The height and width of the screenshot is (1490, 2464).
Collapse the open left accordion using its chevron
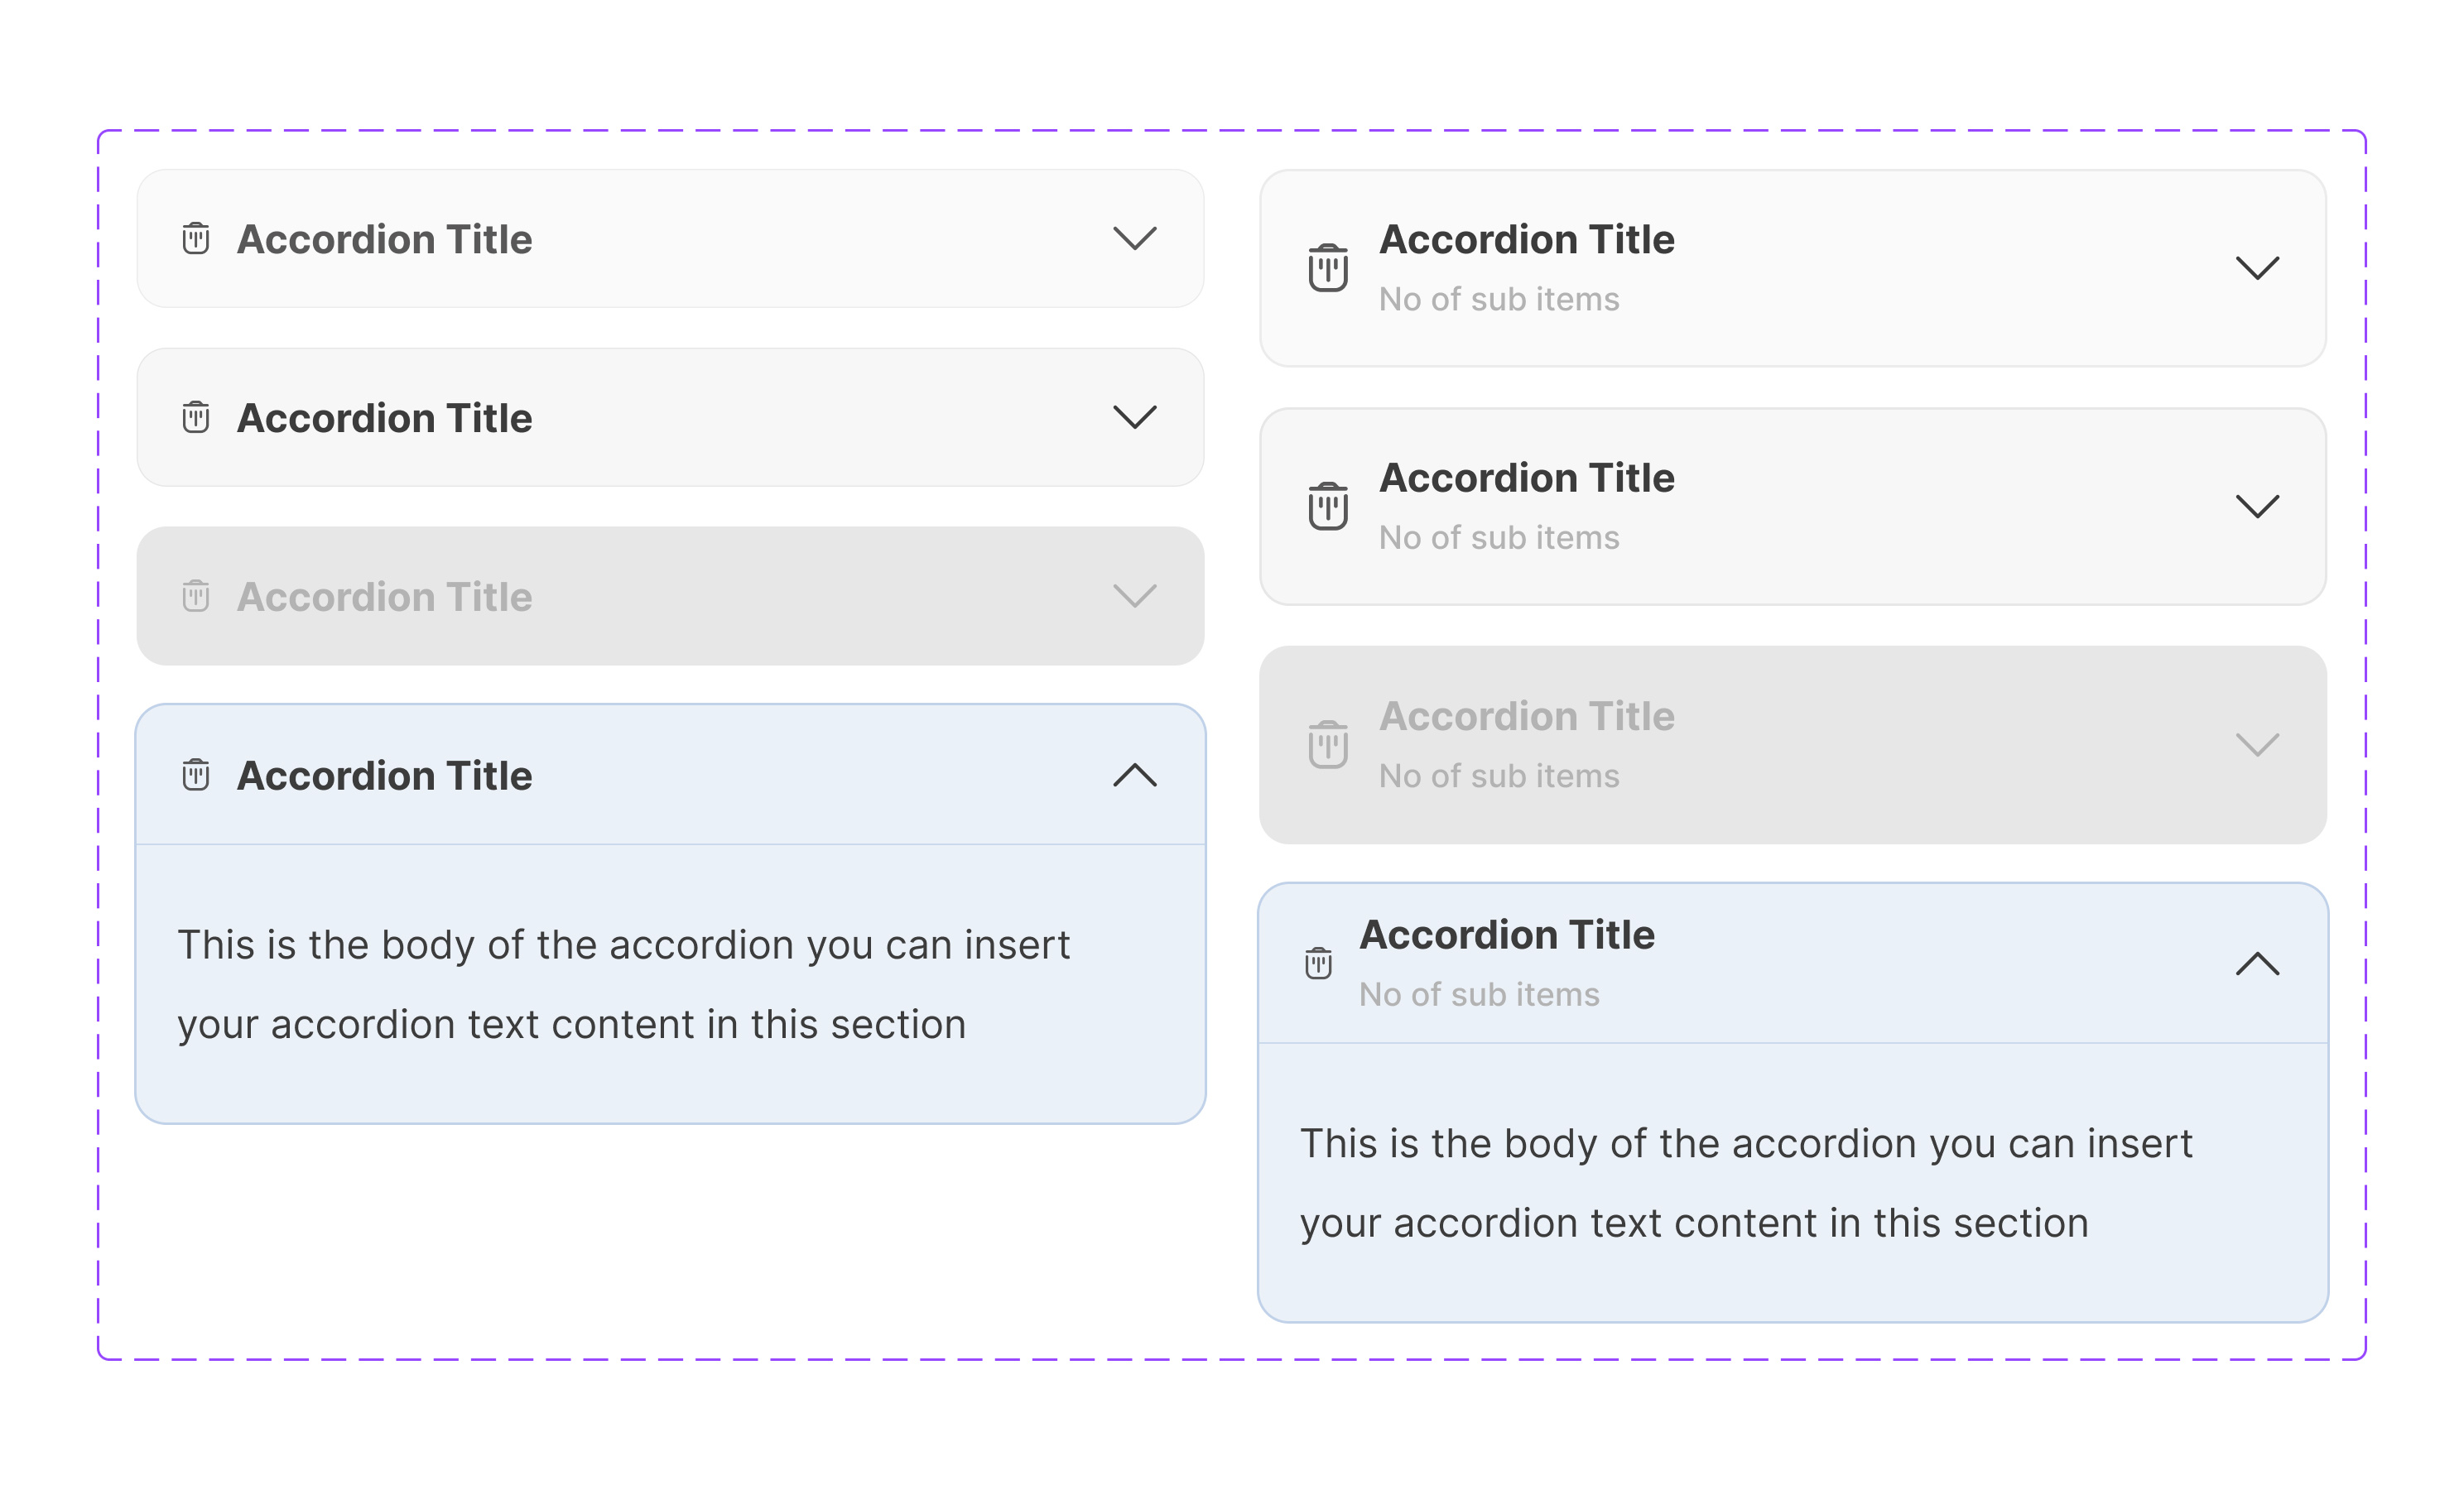pyautogui.click(x=1136, y=775)
